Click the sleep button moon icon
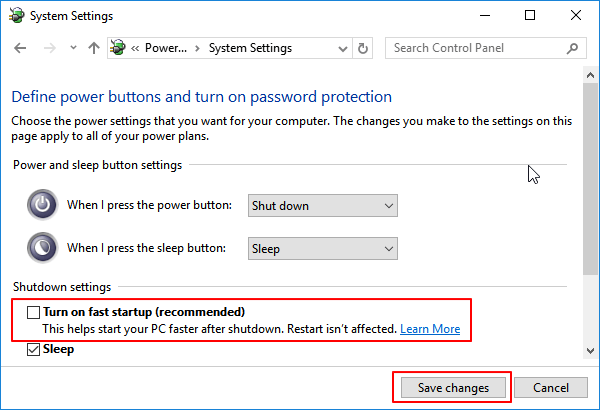Image resolution: width=600 pixels, height=410 pixels. click(x=41, y=248)
